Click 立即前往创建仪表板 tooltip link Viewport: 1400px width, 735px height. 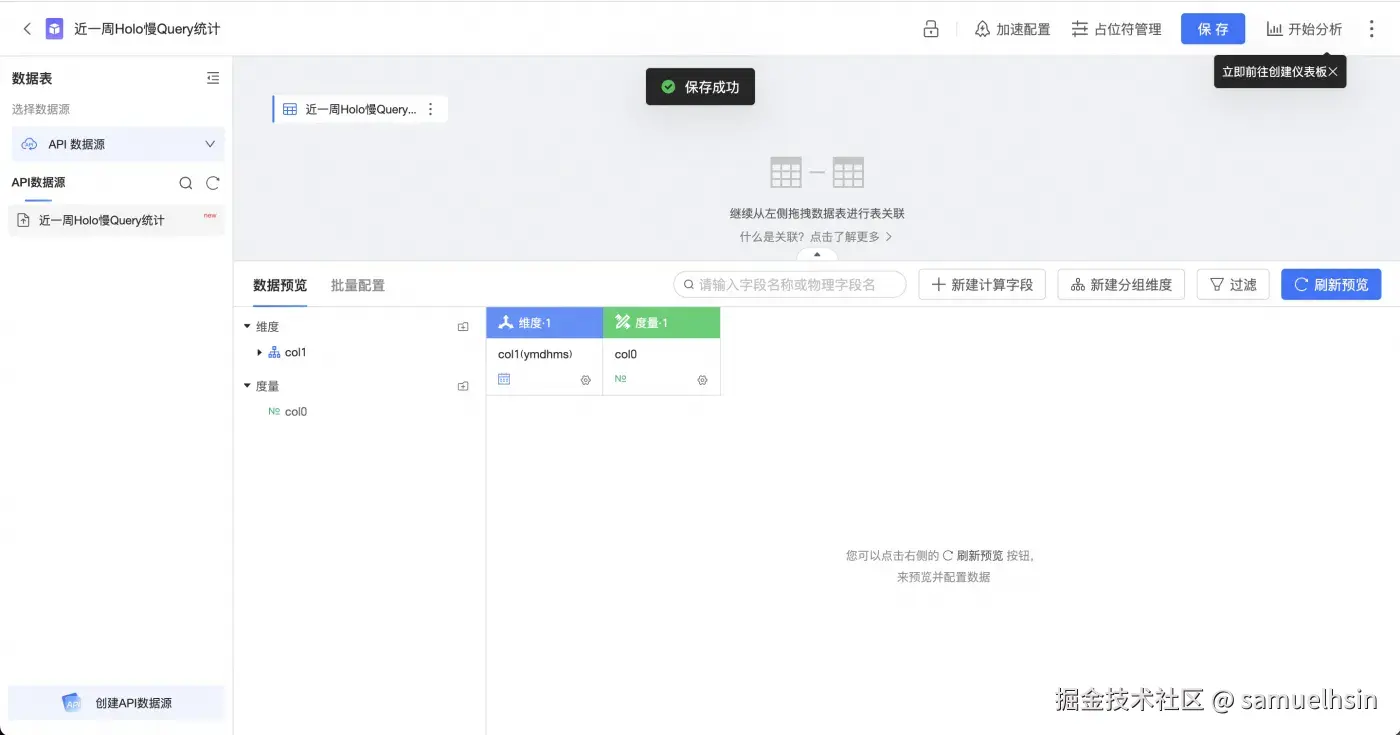coord(1274,72)
